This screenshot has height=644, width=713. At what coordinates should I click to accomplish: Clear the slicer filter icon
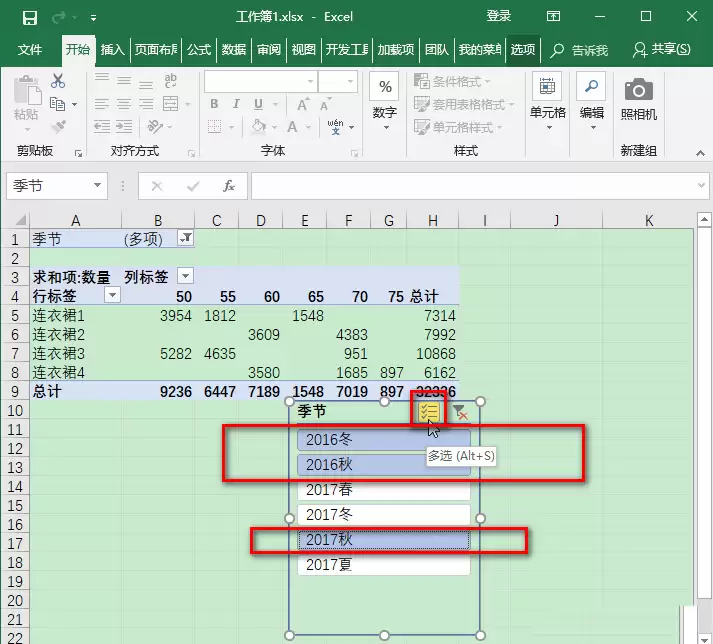tap(461, 412)
